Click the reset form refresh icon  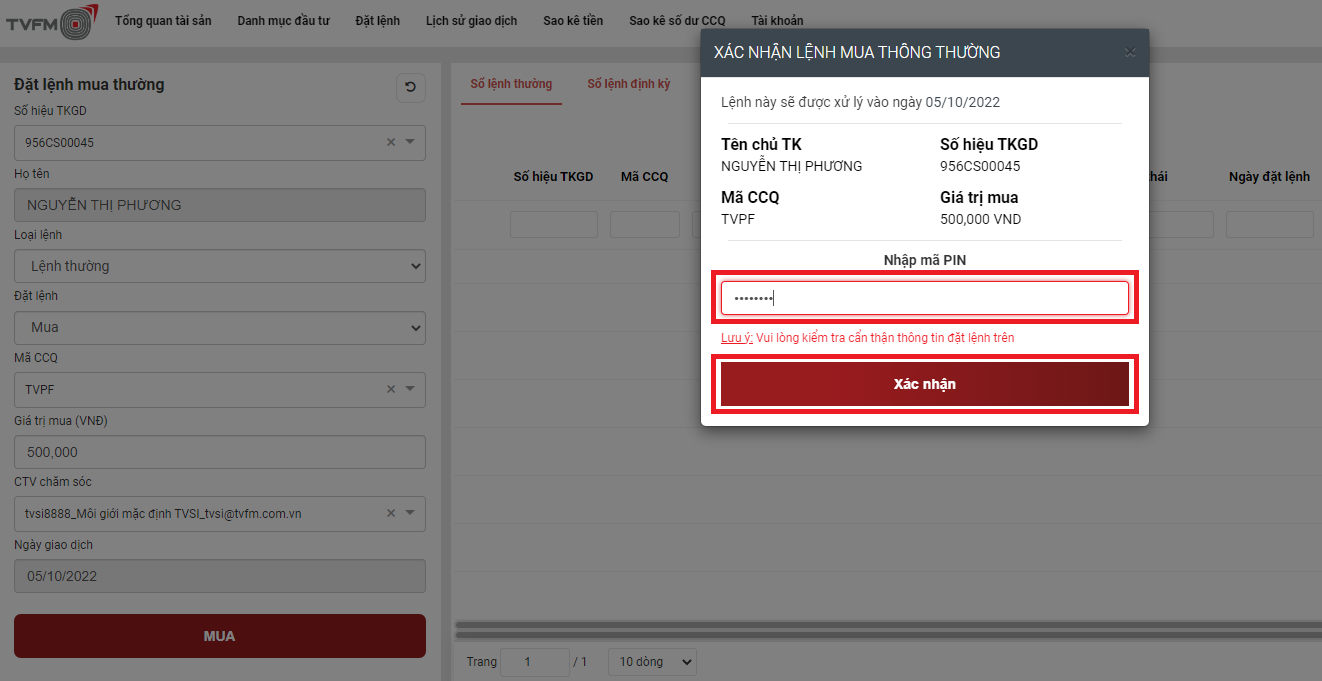click(410, 88)
